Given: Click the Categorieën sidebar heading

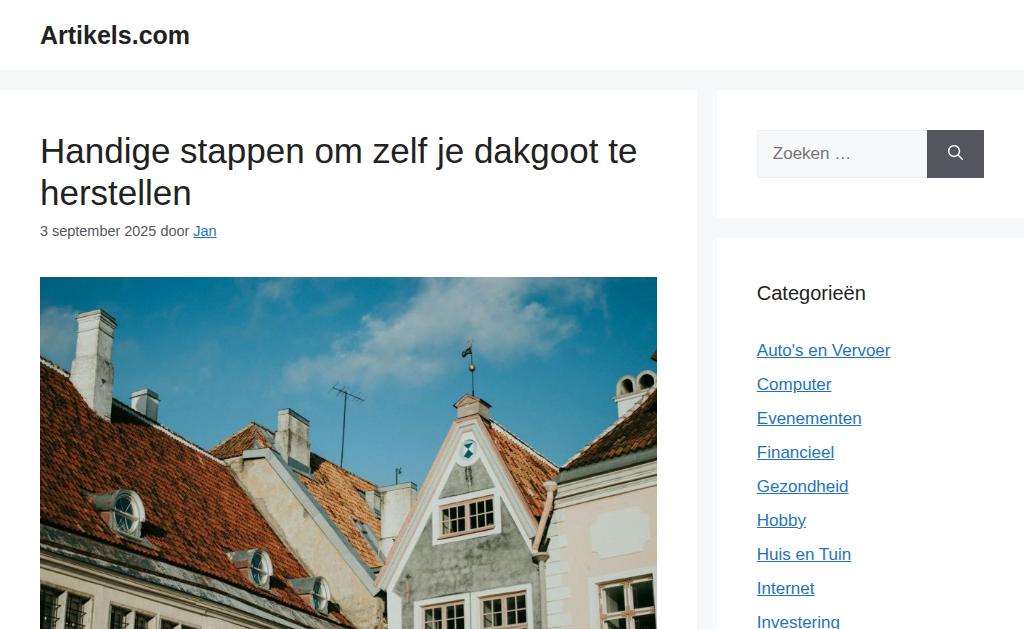Looking at the screenshot, I should click(811, 293).
